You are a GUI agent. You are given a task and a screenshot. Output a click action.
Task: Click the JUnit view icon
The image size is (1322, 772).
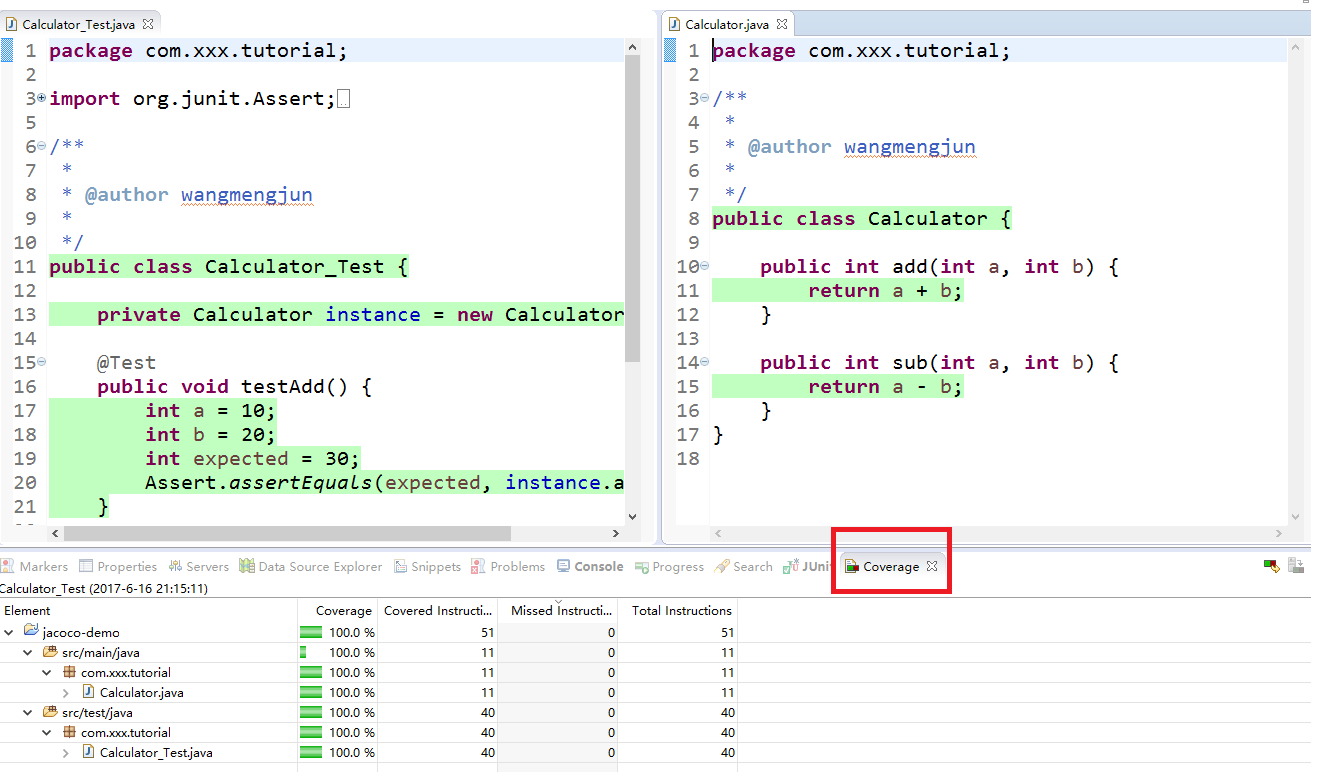(x=791, y=567)
